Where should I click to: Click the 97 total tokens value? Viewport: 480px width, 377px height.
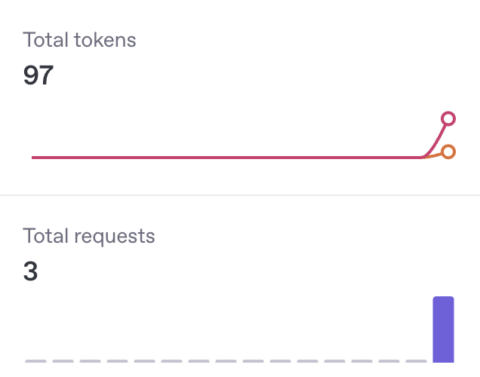click(38, 75)
